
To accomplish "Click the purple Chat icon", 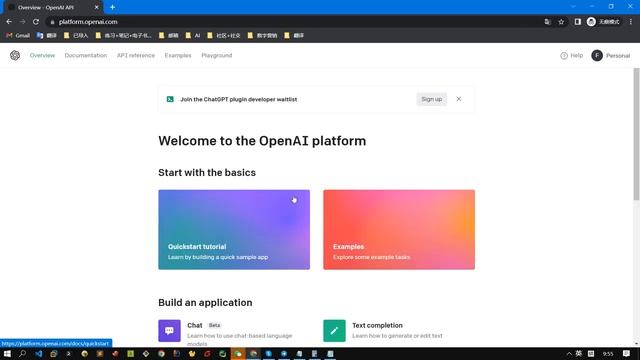I will coord(169,331).
